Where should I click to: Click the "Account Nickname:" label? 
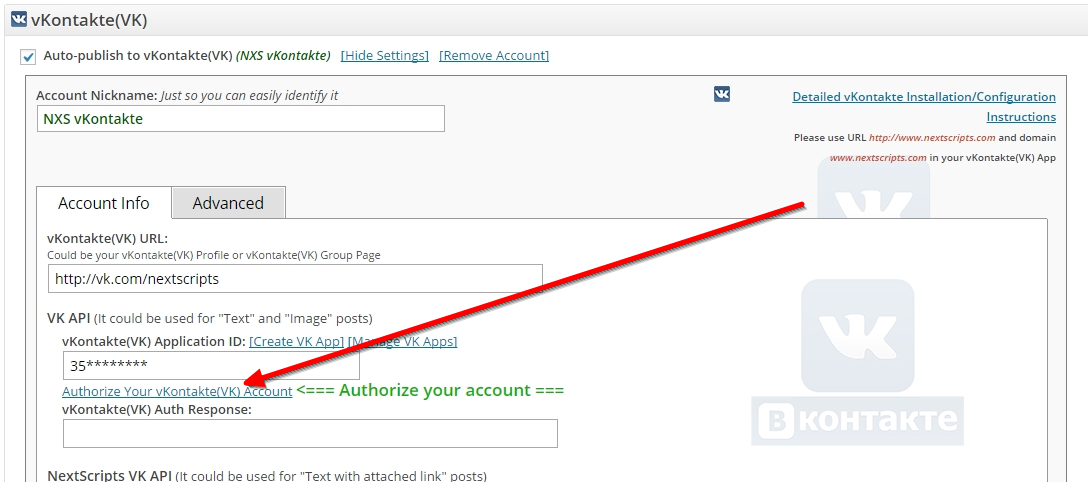pyautogui.click(x=96, y=96)
